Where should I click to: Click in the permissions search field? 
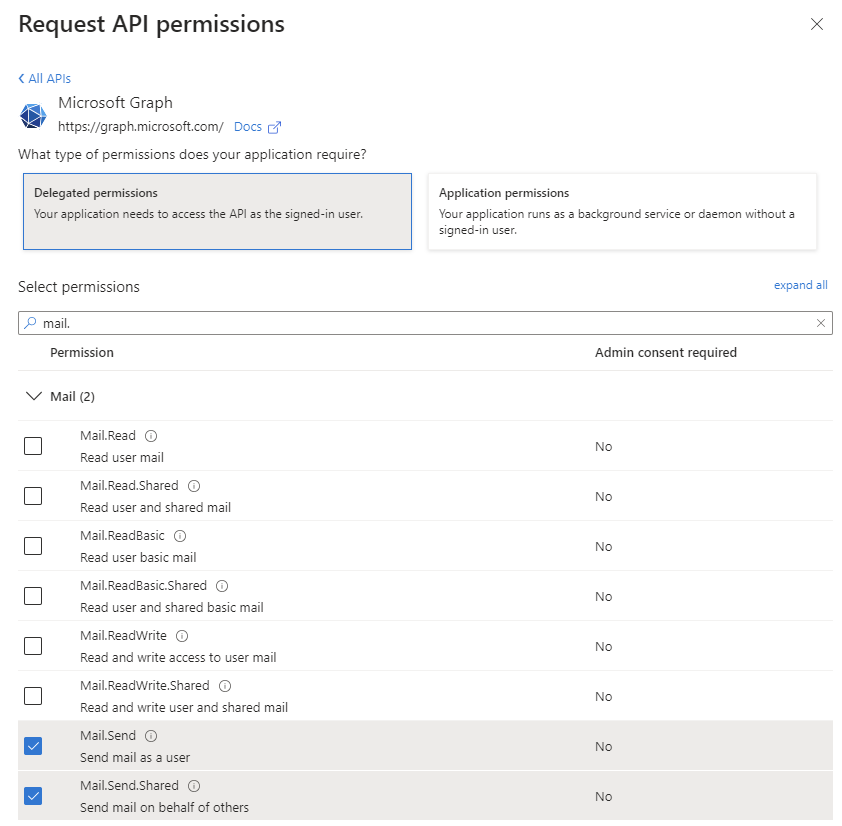[x=420, y=323]
